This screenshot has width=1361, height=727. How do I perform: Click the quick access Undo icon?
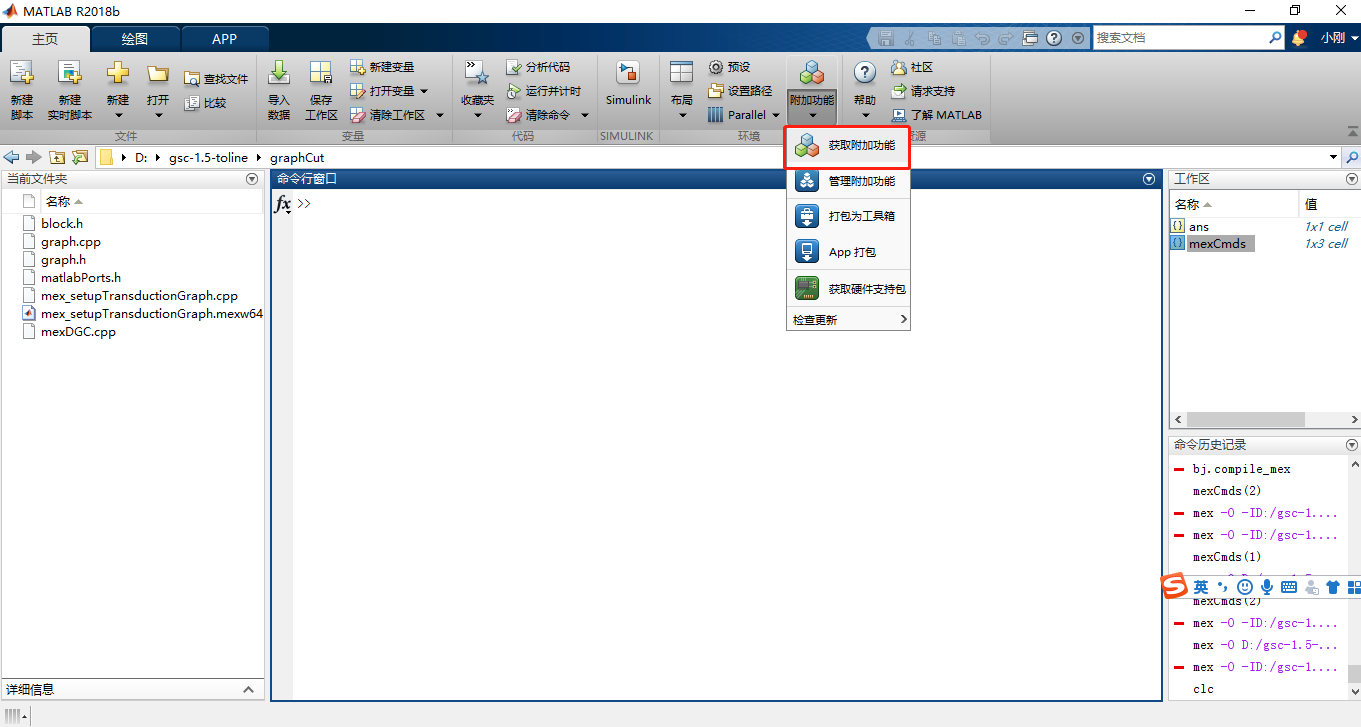coord(981,38)
